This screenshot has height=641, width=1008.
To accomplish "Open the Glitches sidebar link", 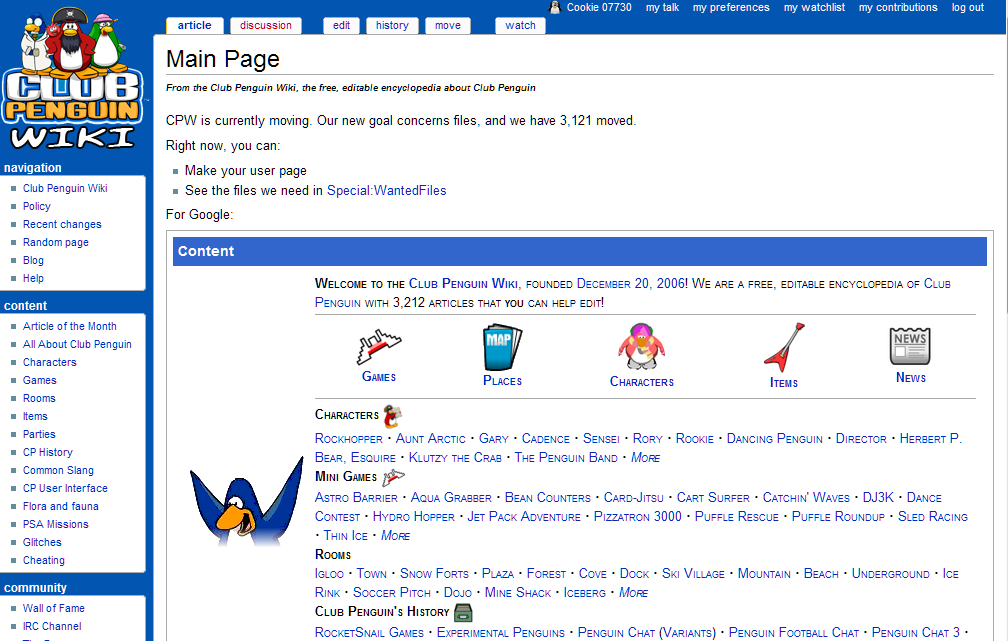I will click(42, 543).
